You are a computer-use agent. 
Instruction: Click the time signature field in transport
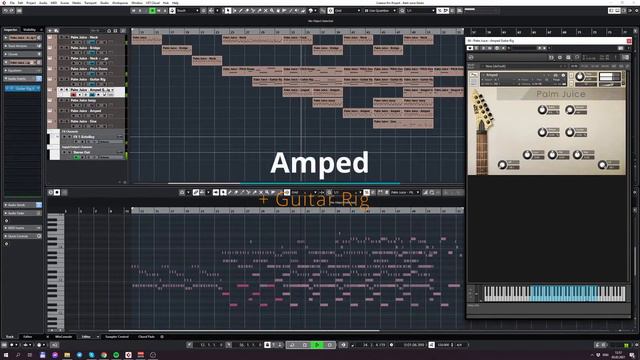pyautogui.click(x=459, y=345)
